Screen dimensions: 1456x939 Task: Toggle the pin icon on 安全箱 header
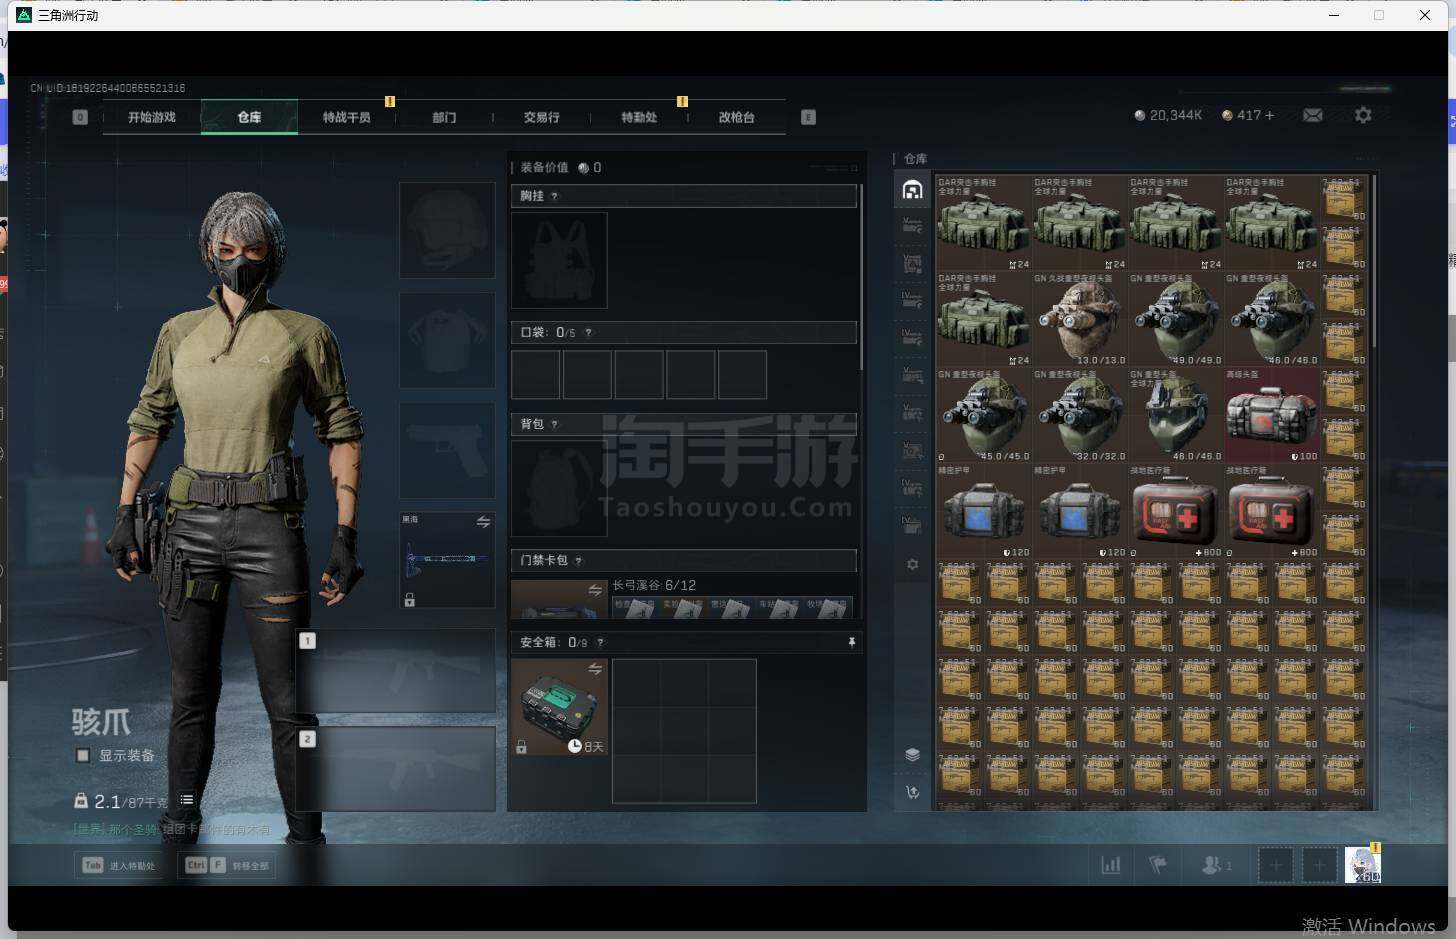(x=852, y=642)
